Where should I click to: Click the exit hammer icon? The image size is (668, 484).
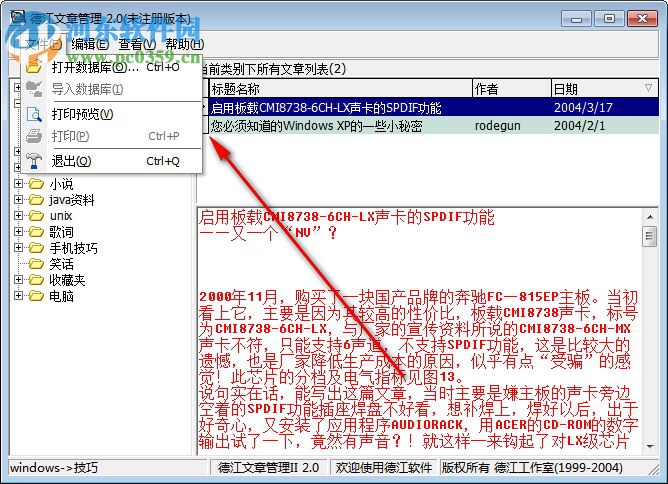pos(34,161)
